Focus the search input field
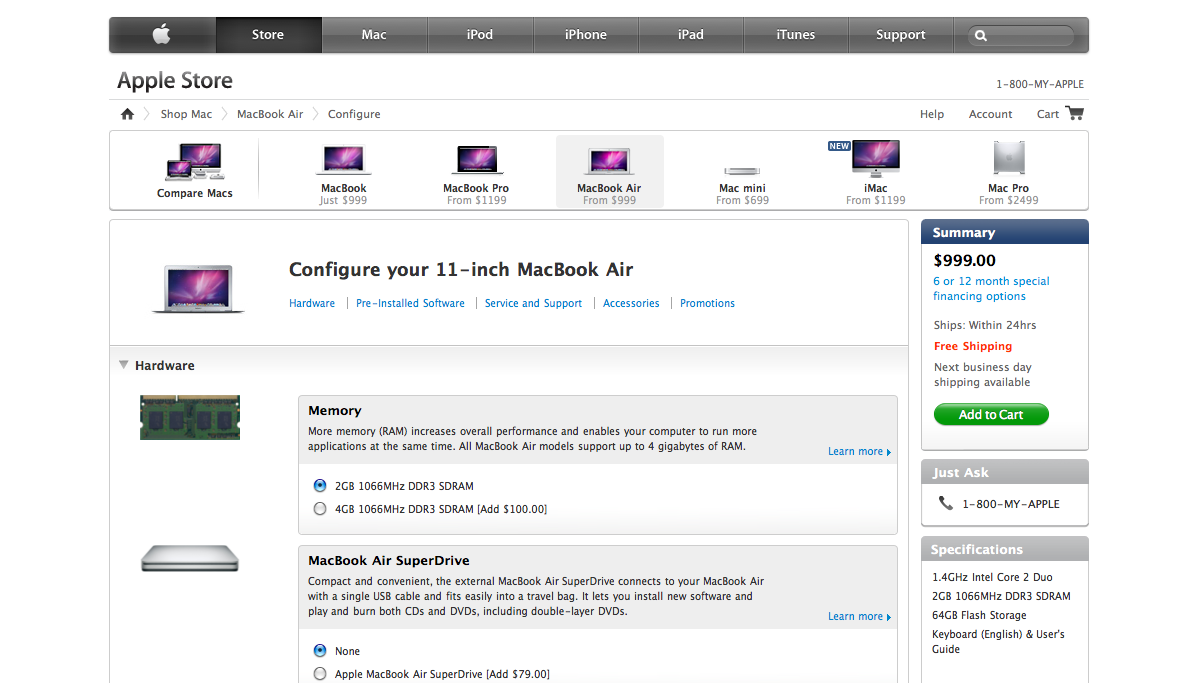Screen dimensions: 1199x683 [1021, 35]
